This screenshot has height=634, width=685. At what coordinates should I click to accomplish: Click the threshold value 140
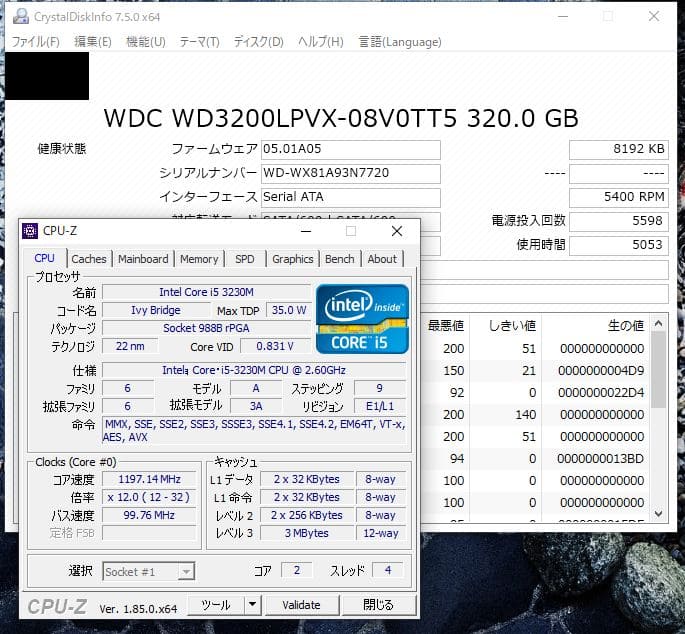526,415
